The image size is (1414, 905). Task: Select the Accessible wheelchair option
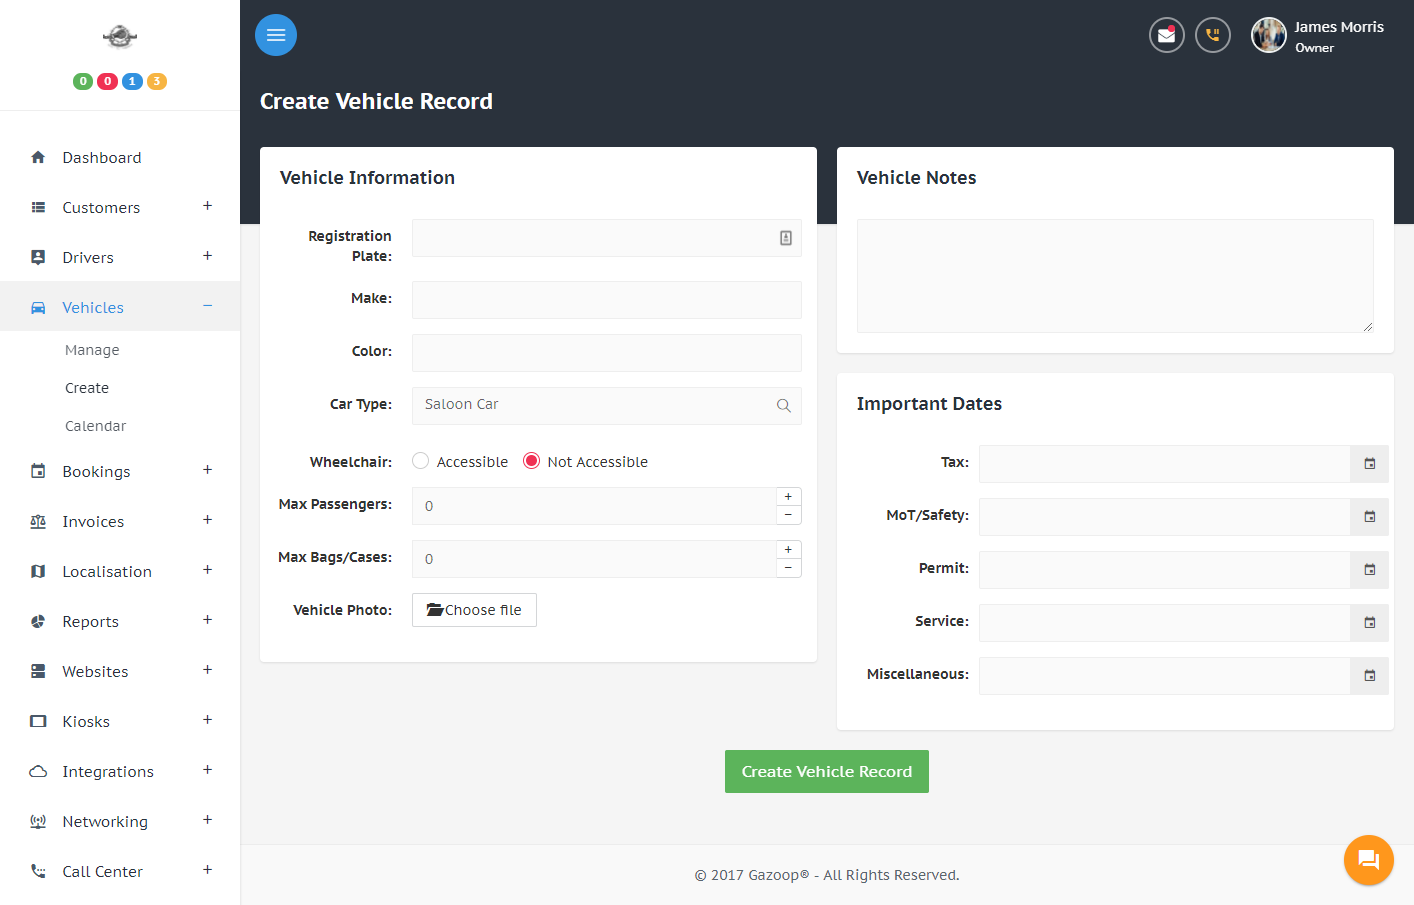point(421,461)
